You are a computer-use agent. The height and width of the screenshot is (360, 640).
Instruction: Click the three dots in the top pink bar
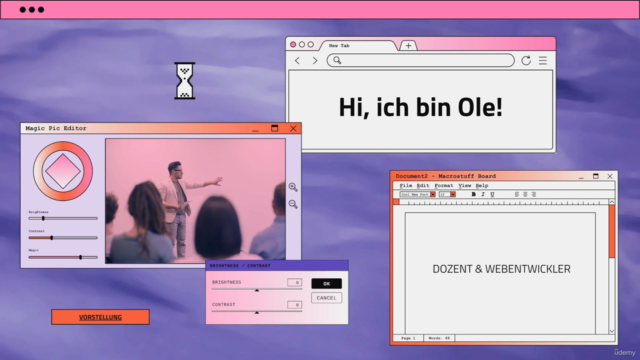(32, 10)
